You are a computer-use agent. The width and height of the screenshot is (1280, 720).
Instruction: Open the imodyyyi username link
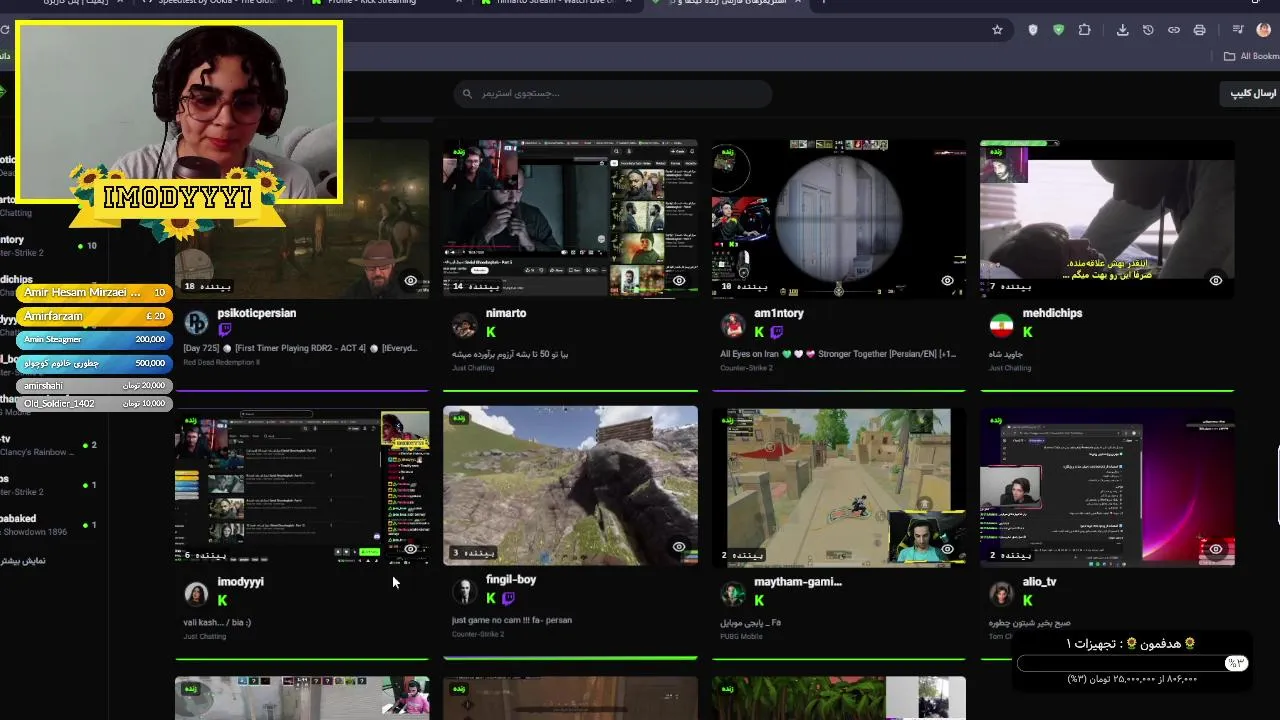pos(240,581)
